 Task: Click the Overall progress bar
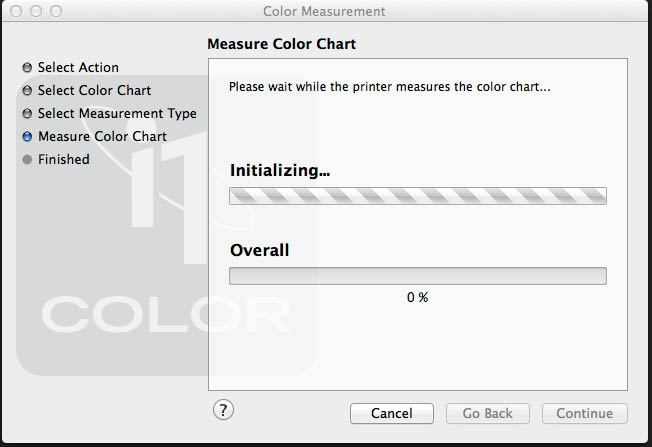417,276
